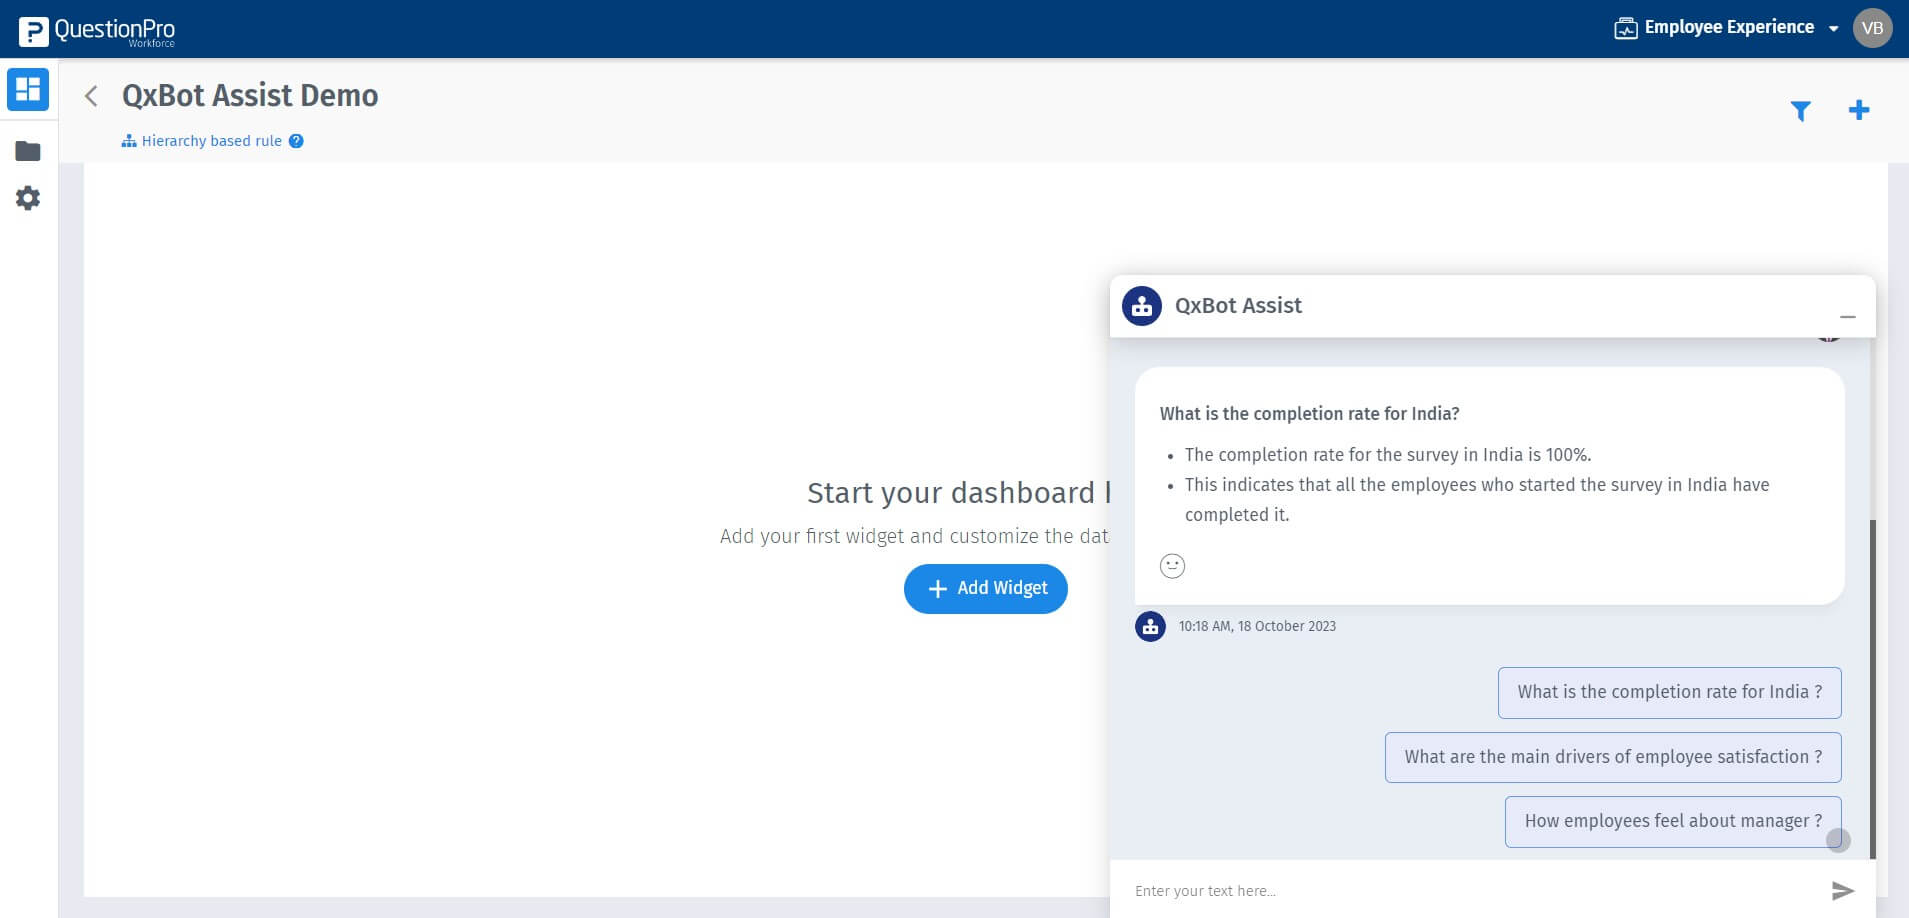The height and width of the screenshot is (918, 1909).
Task: Select the completion rate for India suggestion
Action: tap(1668, 692)
